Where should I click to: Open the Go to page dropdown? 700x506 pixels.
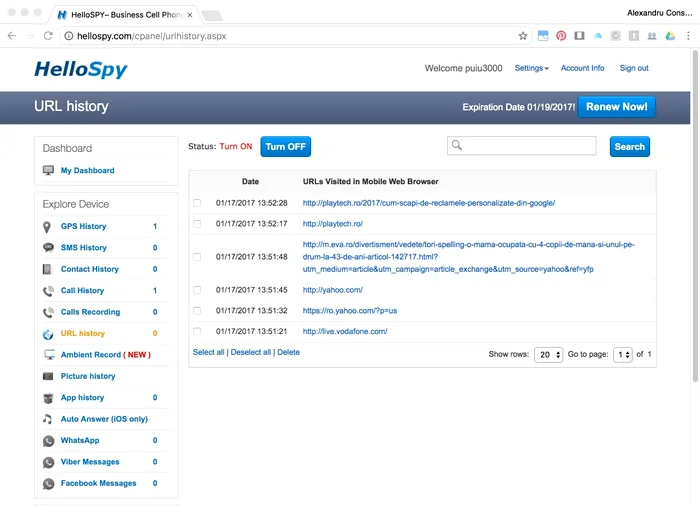click(623, 355)
